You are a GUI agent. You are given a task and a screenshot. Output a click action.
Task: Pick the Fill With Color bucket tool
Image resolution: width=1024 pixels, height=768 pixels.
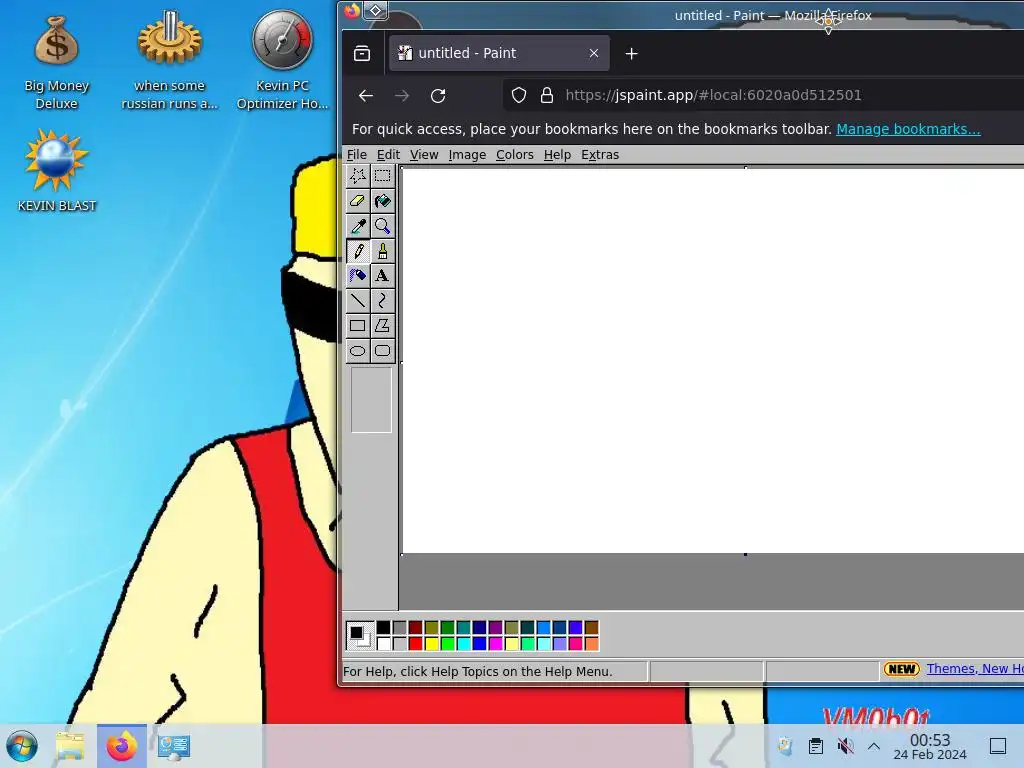tap(383, 200)
